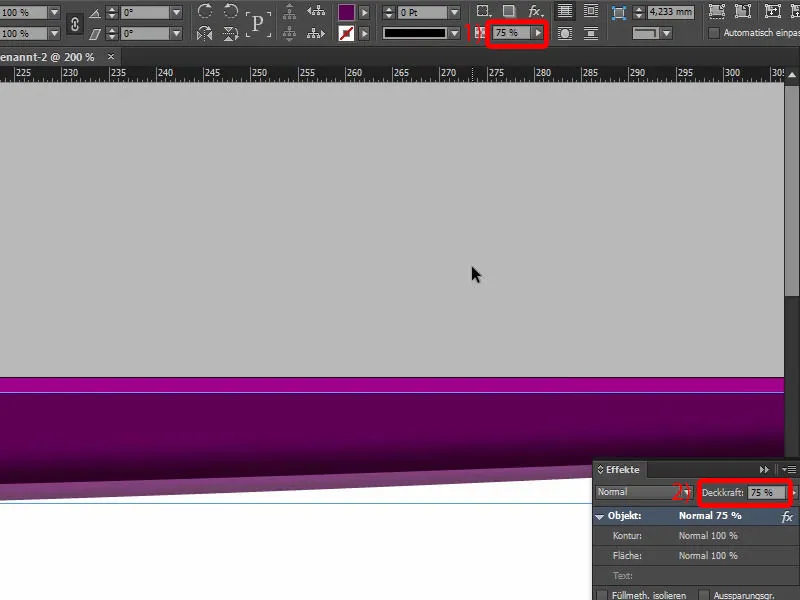This screenshot has width=800, height=600.
Task: Click the Deckkraft 75 % field
Action: (767, 493)
